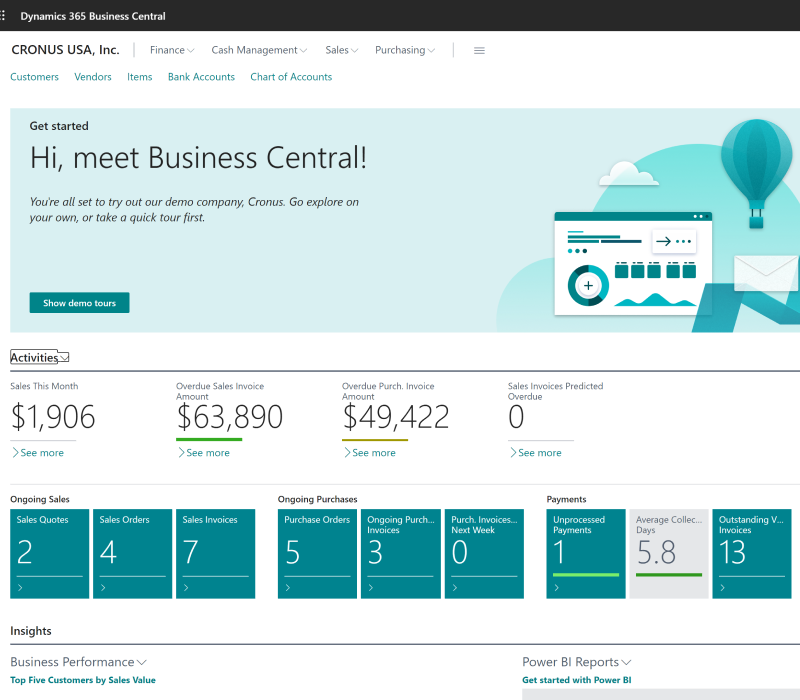The width and height of the screenshot is (800, 700).
Task: Click the Sales Quotes count 2
Action: tap(25, 552)
